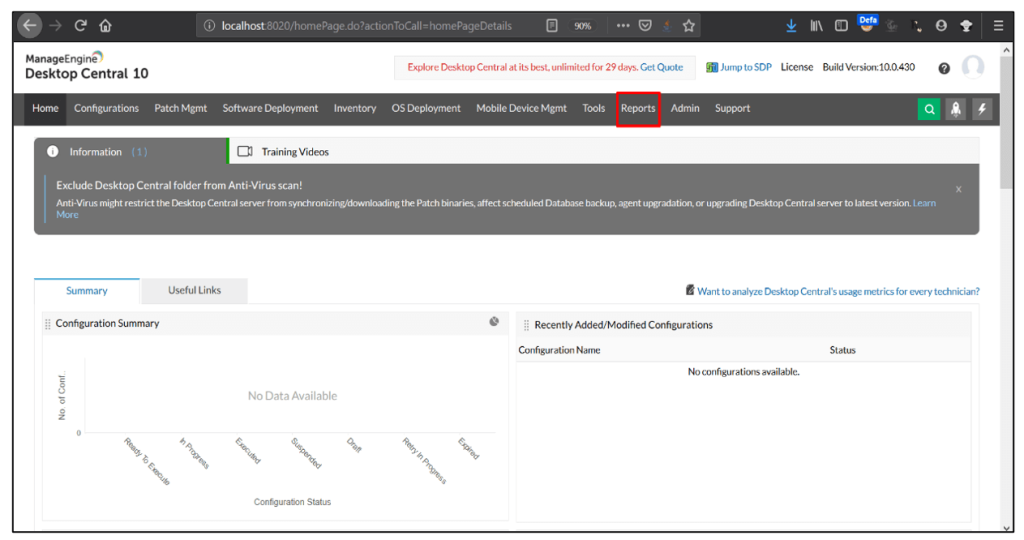Toggle reader view icon in address bar

coord(552,25)
